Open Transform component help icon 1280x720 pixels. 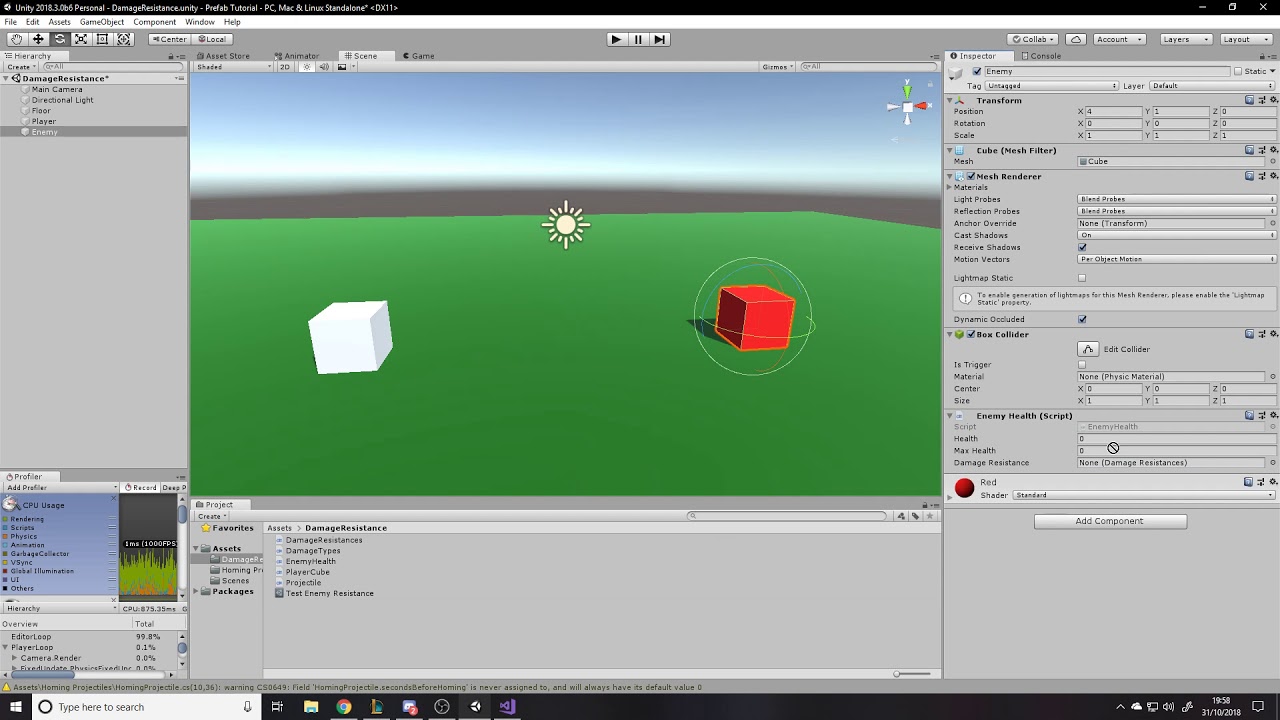1250,100
